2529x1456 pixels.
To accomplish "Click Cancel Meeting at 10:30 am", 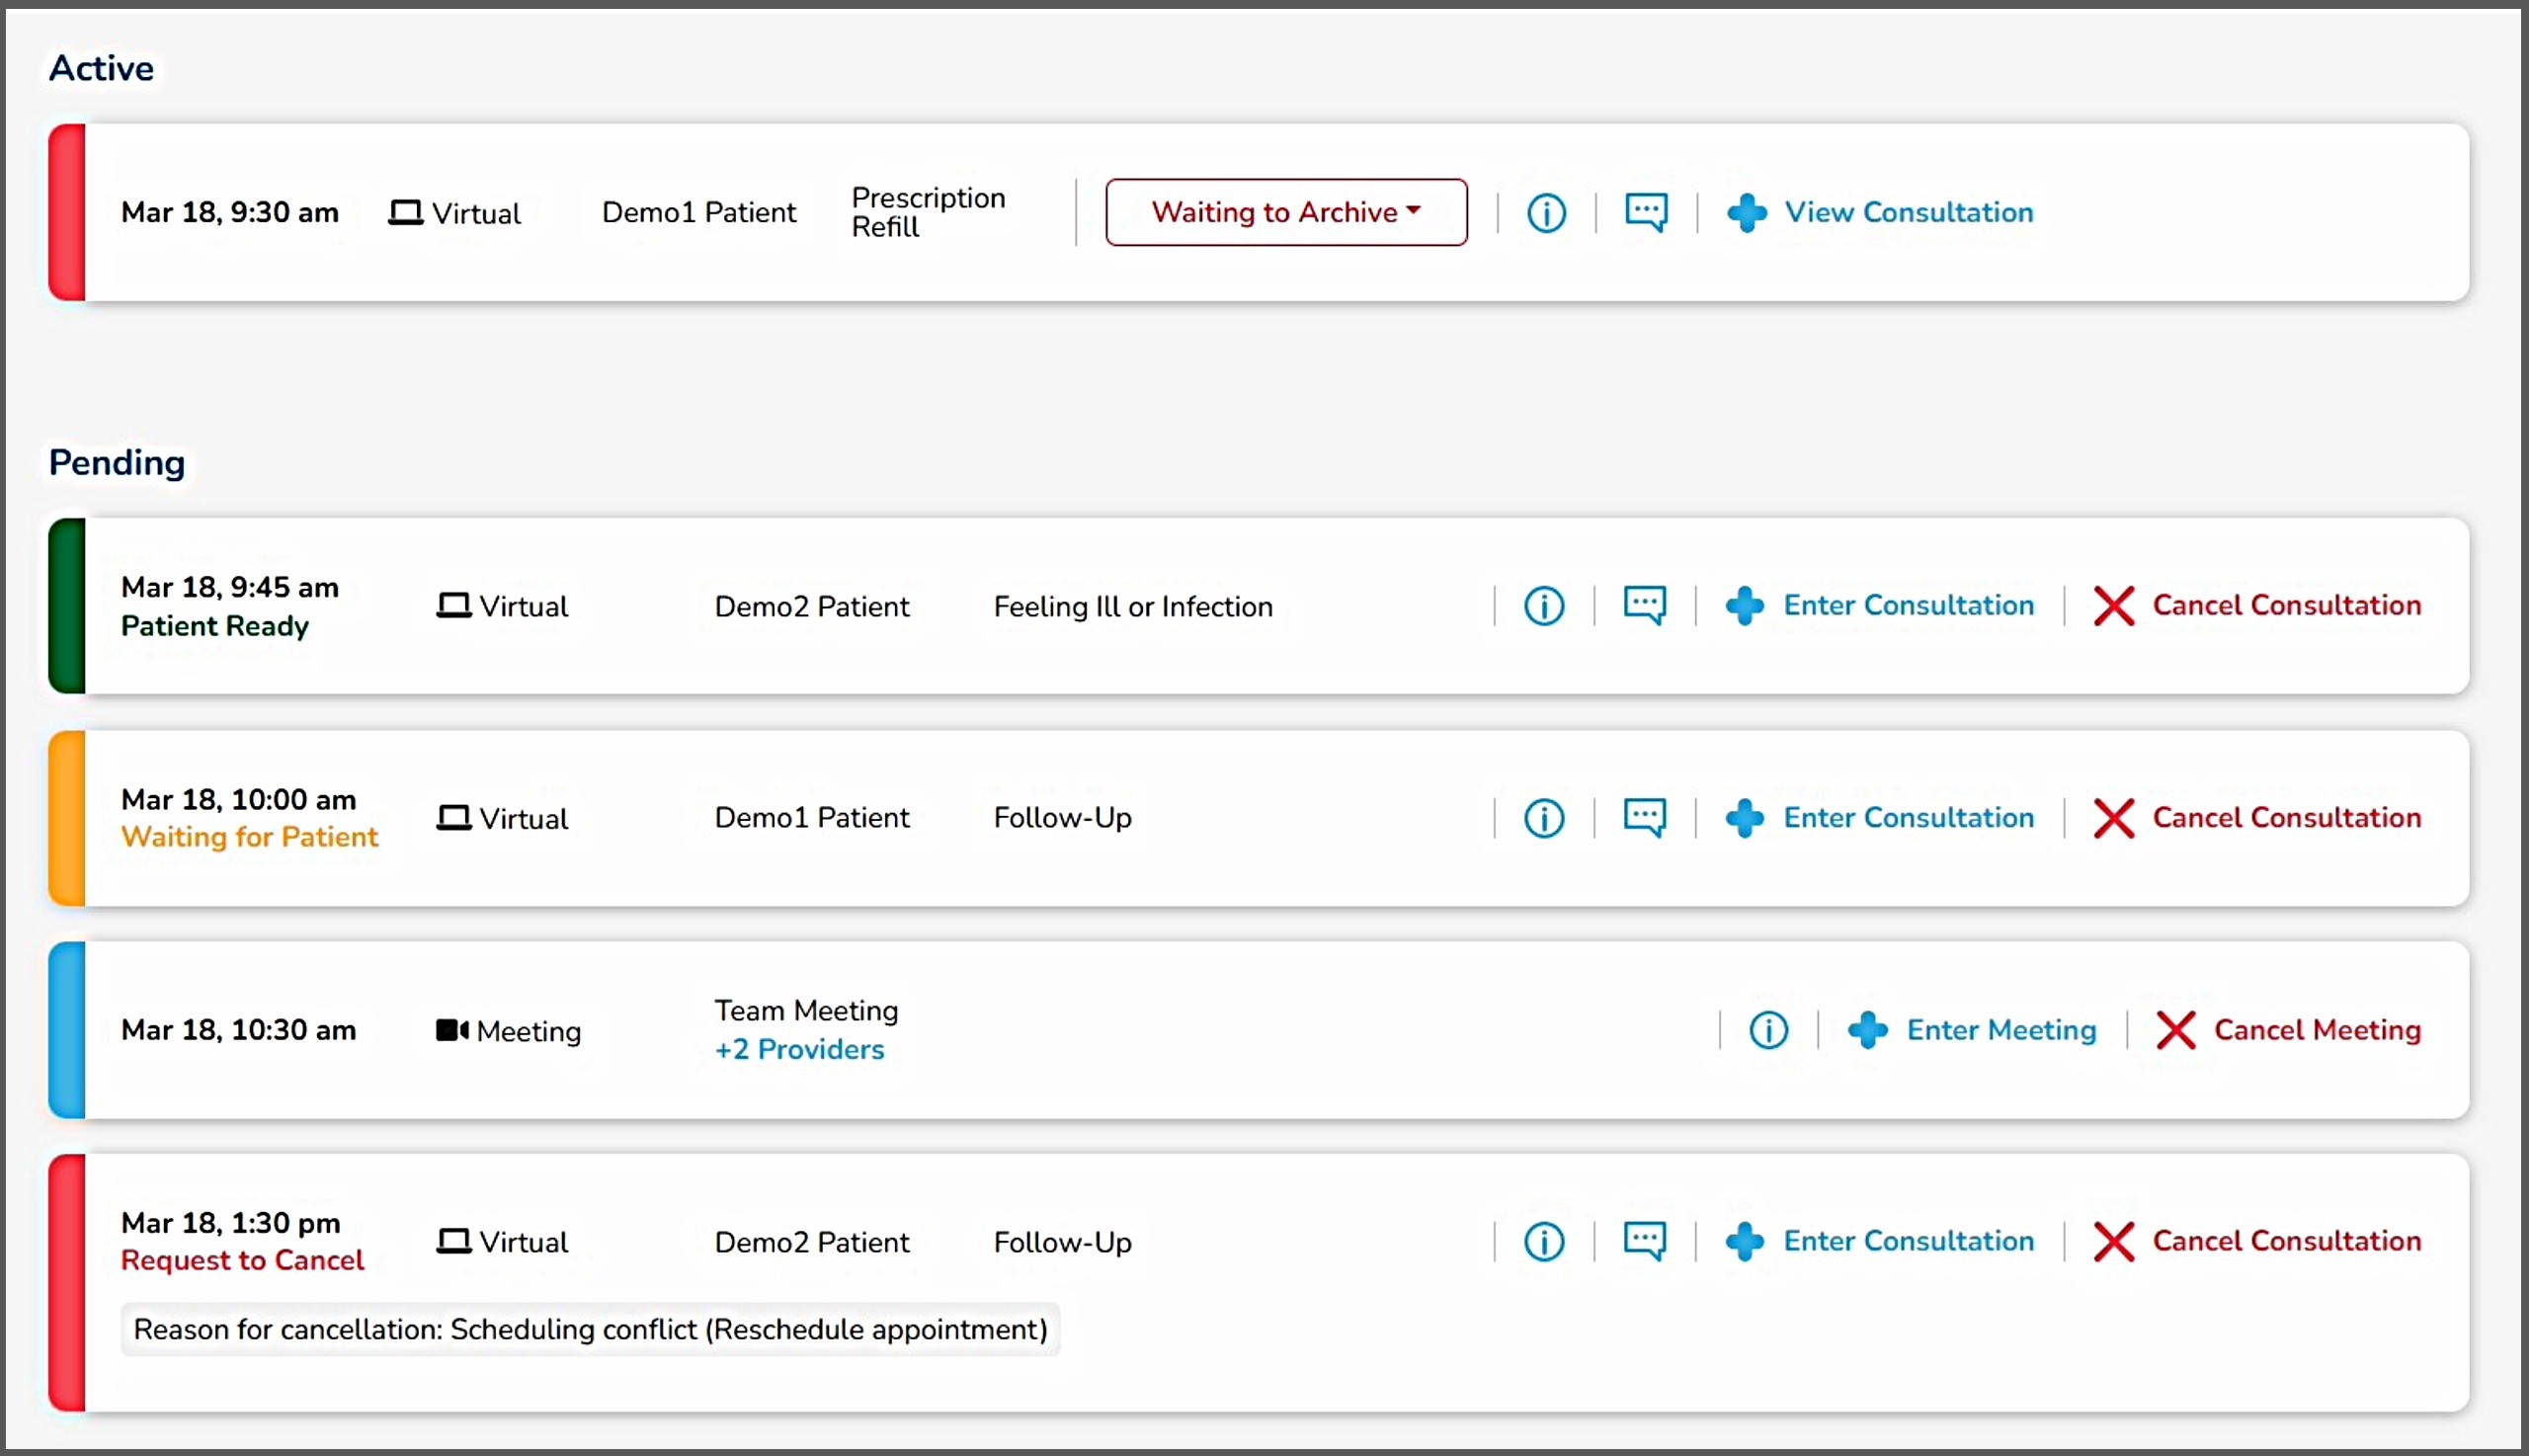I will [x=2289, y=1030].
